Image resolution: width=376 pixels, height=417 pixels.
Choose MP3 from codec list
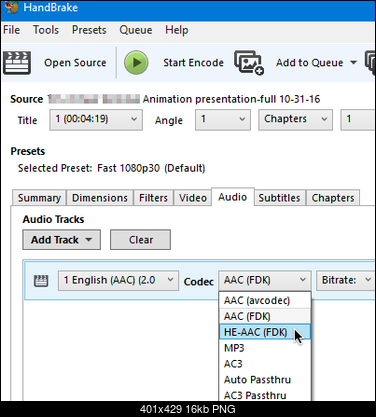[x=265, y=348]
